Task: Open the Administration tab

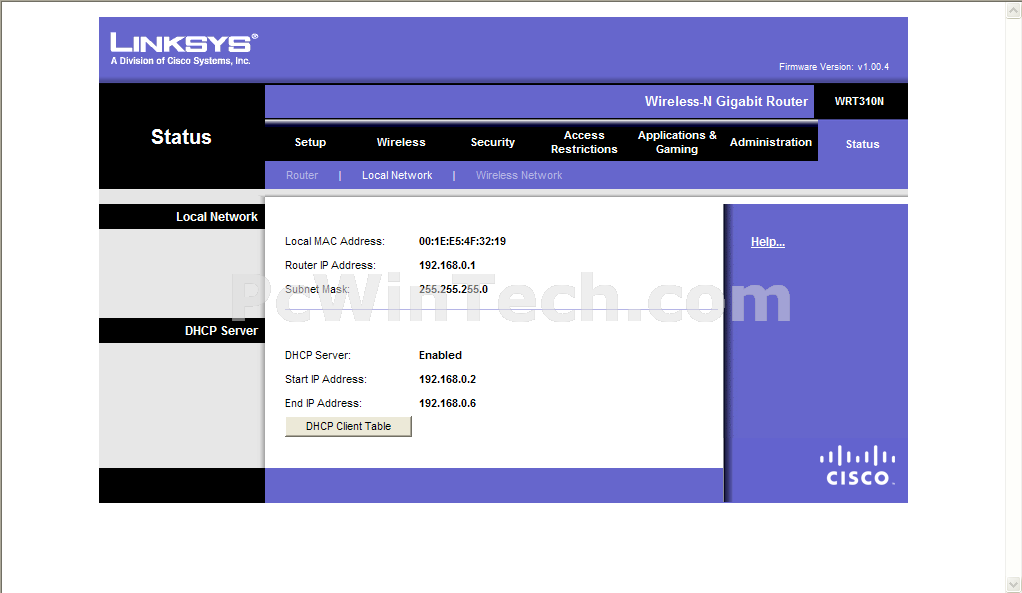Action: click(770, 142)
